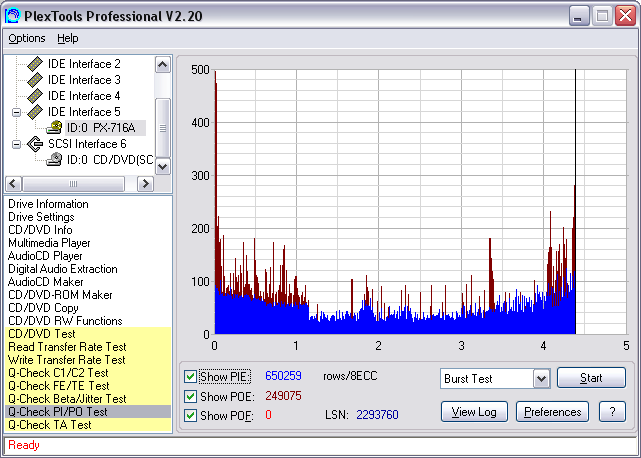
Task: Select SCSI Interface 6 in tree
Action: [87, 144]
